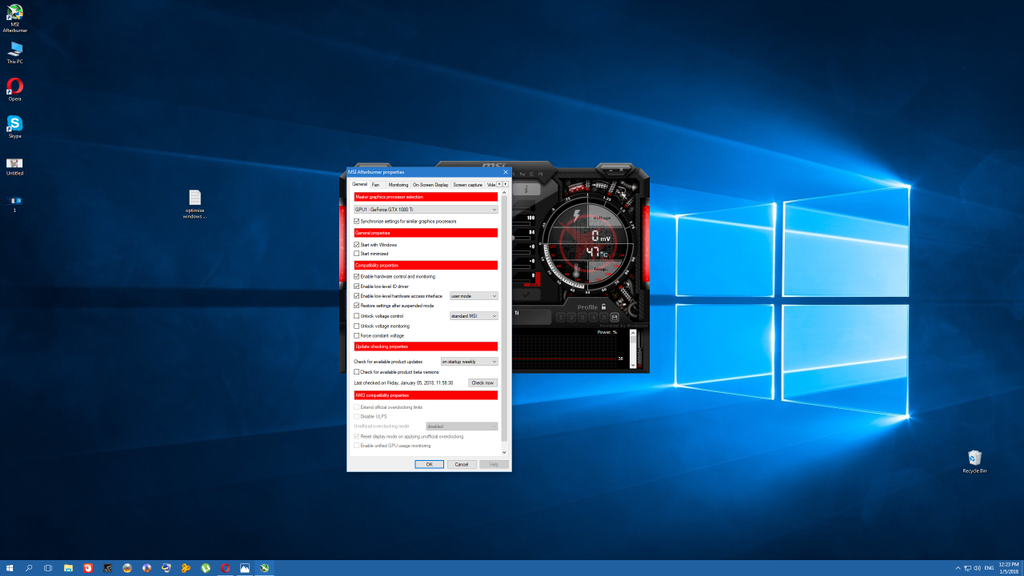Enable the Start minimized option
1024x576 pixels.
(357, 254)
